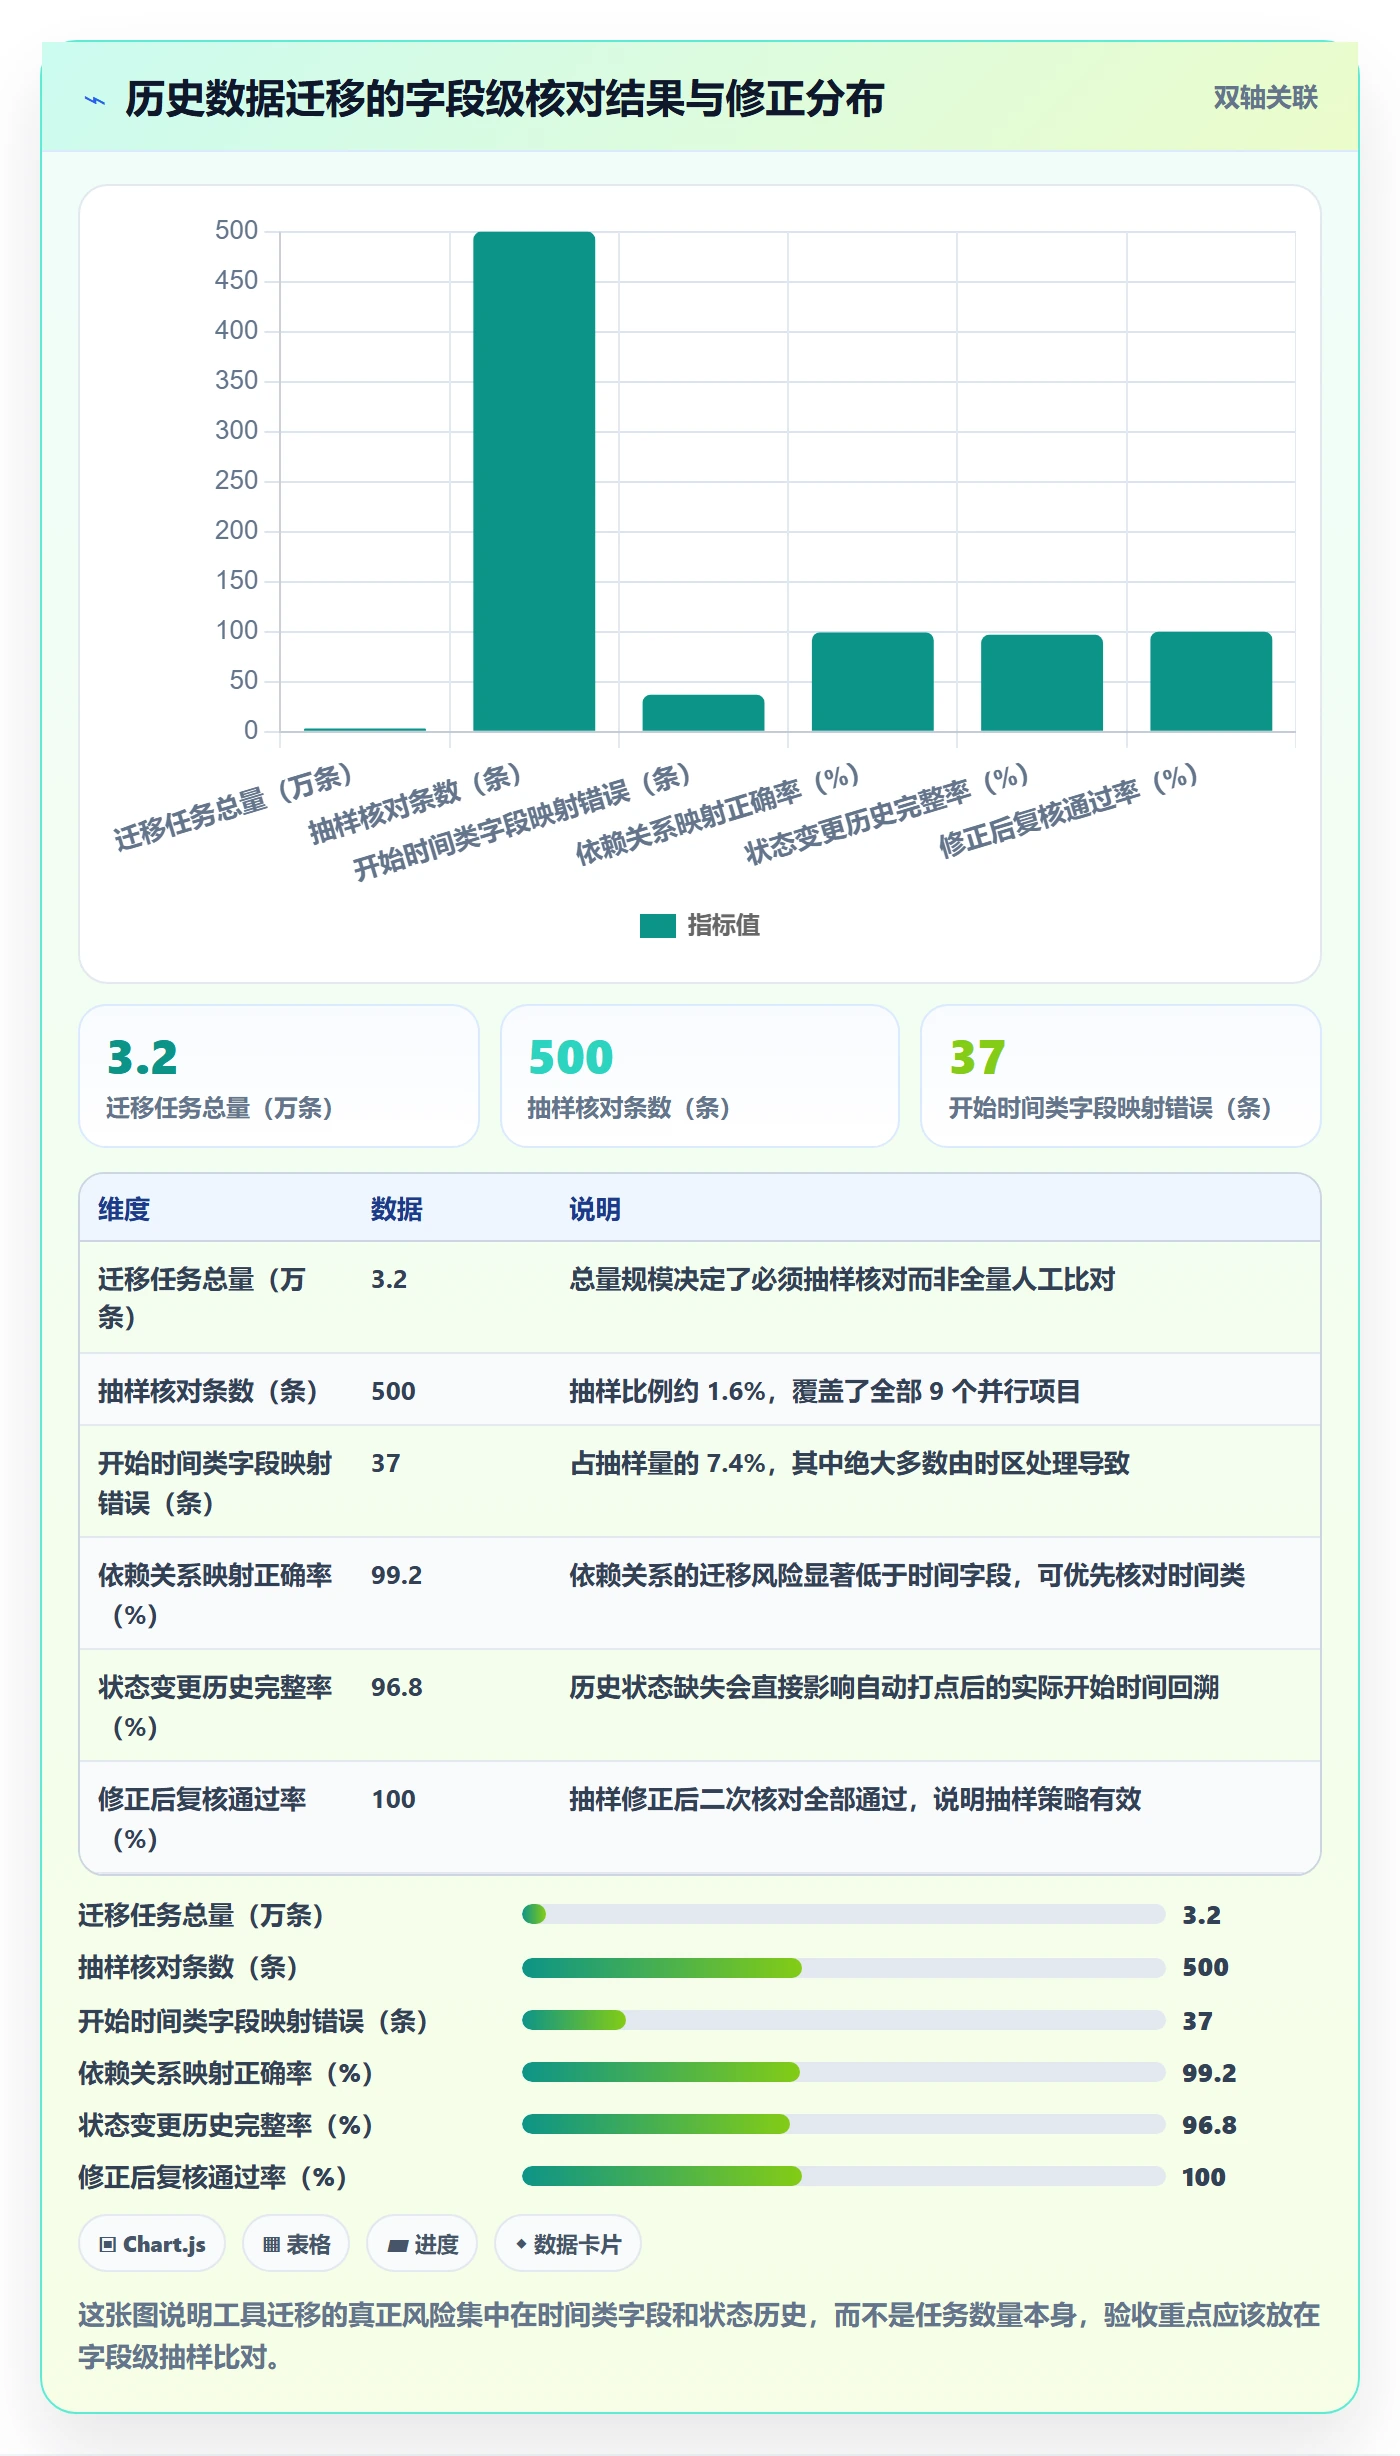Select the 双轴关联 label in header
Image resolution: width=1400 pixels, height=2456 pixels.
pyautogui.click(x=1265, y=98)
